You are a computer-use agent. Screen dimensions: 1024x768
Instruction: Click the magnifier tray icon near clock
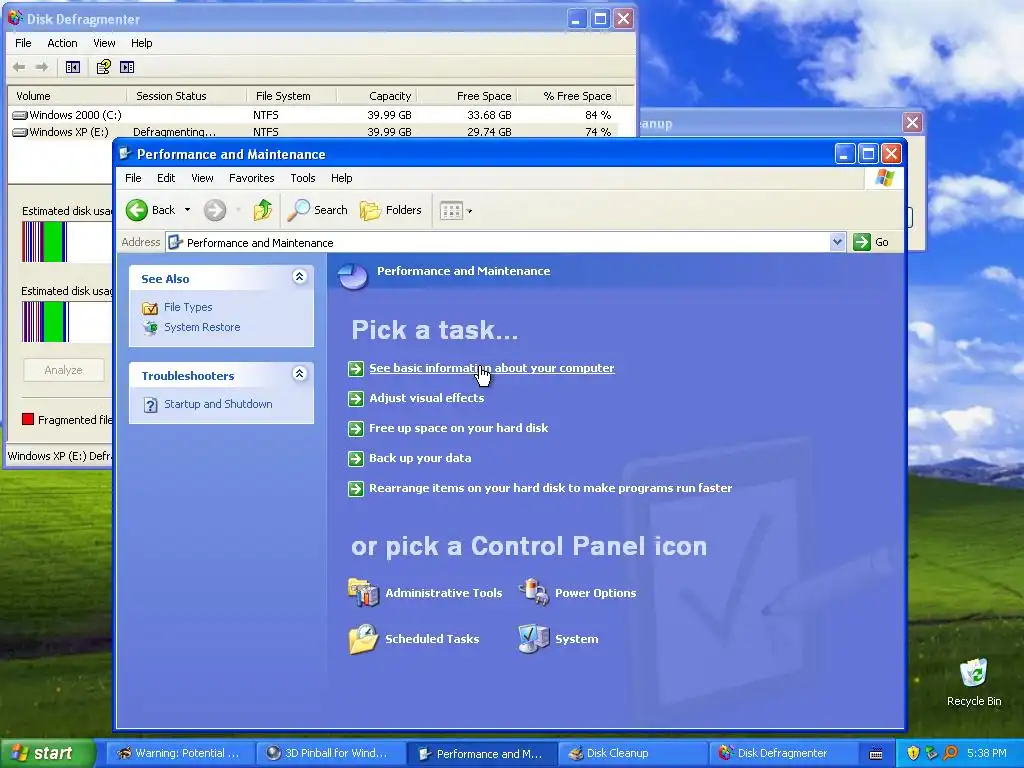click(950, 754)
